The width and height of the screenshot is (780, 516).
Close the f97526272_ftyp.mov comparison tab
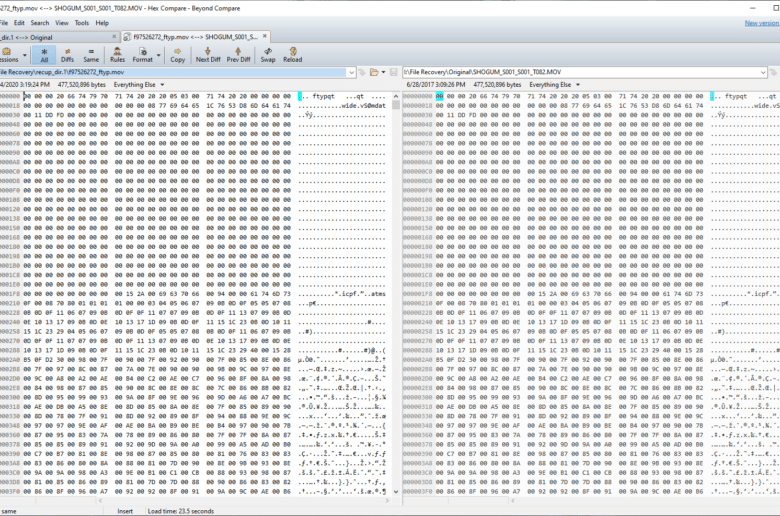[265, 36]
